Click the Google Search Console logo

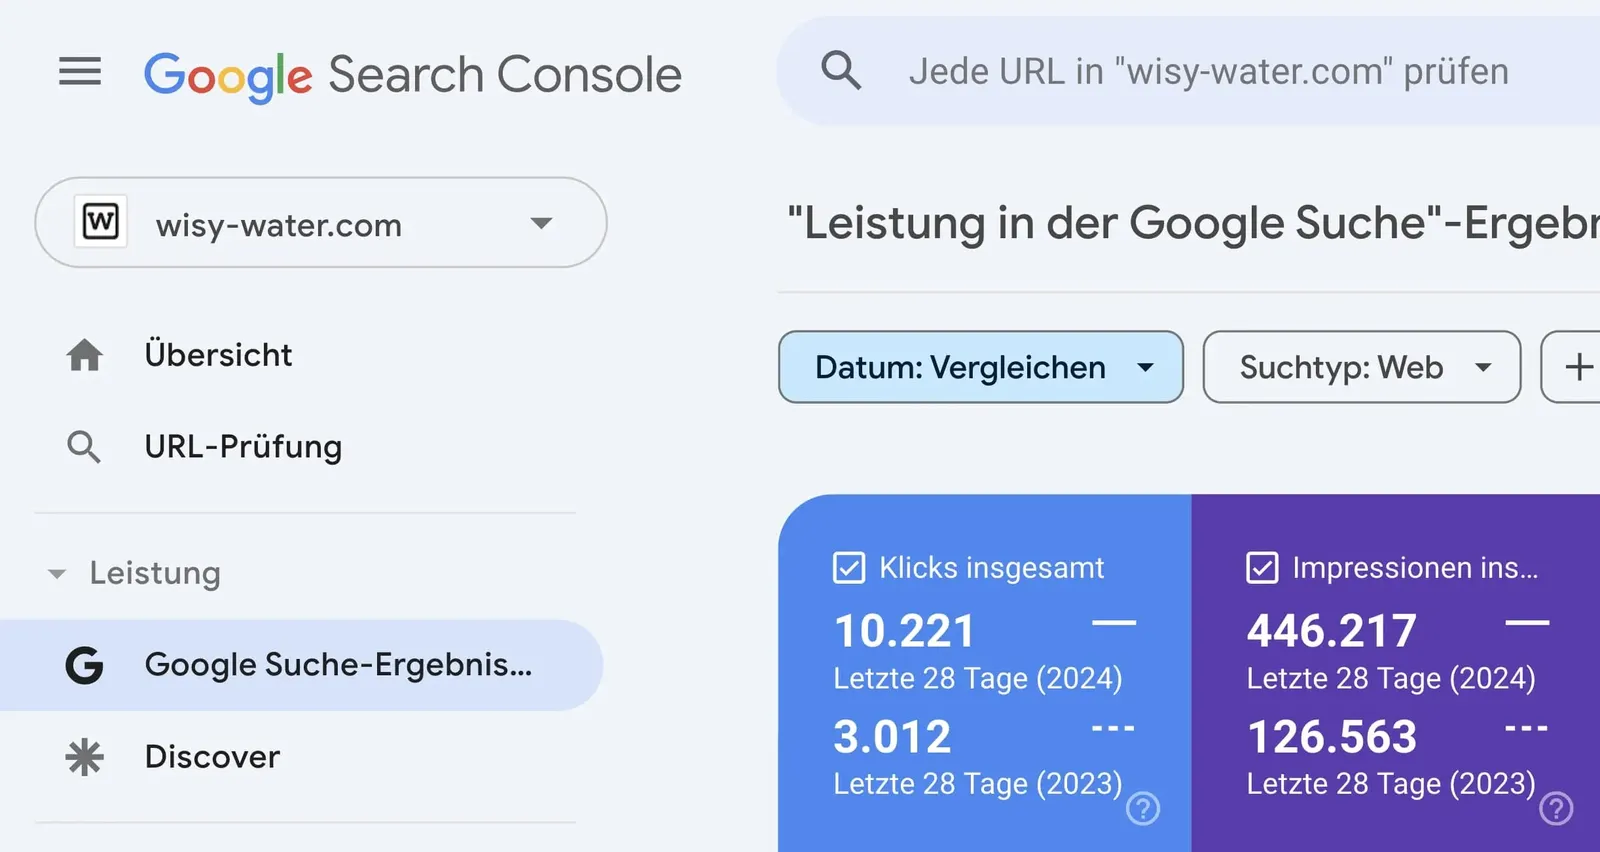click(x=412, y=75)
